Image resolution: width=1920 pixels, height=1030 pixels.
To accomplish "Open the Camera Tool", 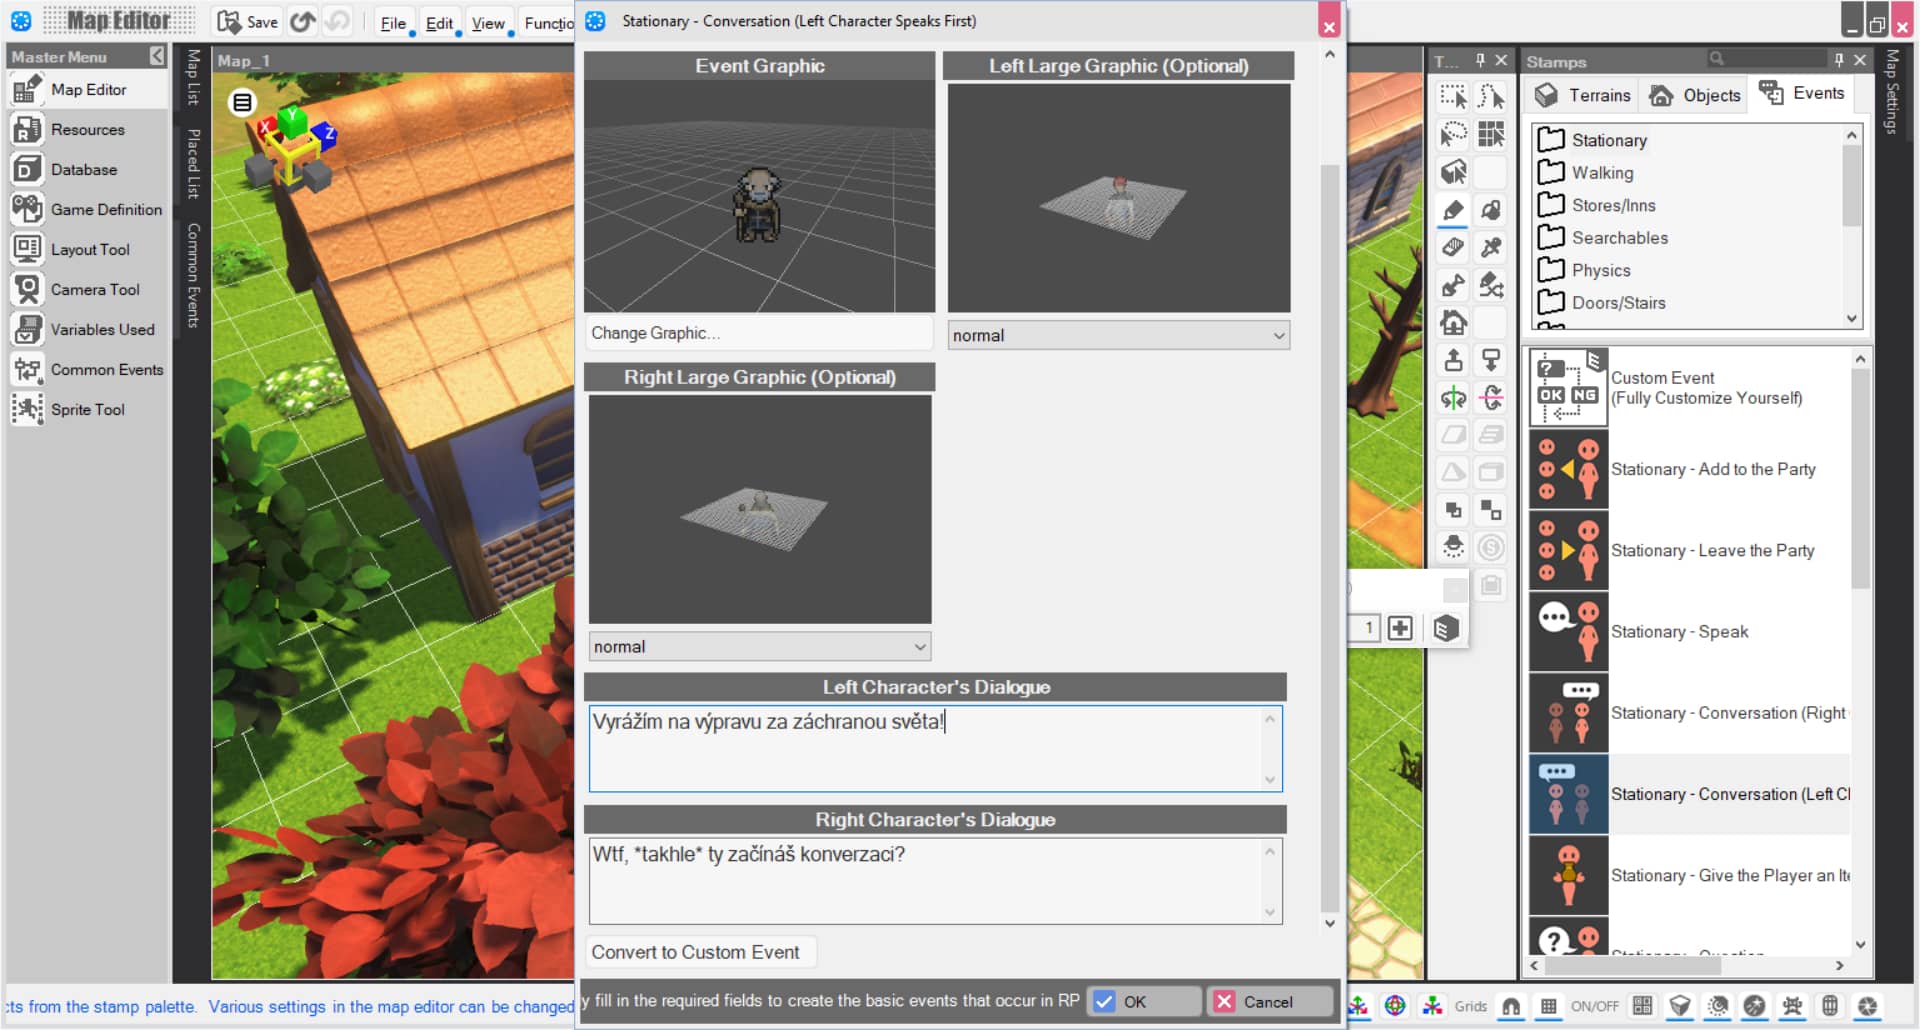I will click(88, 290).
